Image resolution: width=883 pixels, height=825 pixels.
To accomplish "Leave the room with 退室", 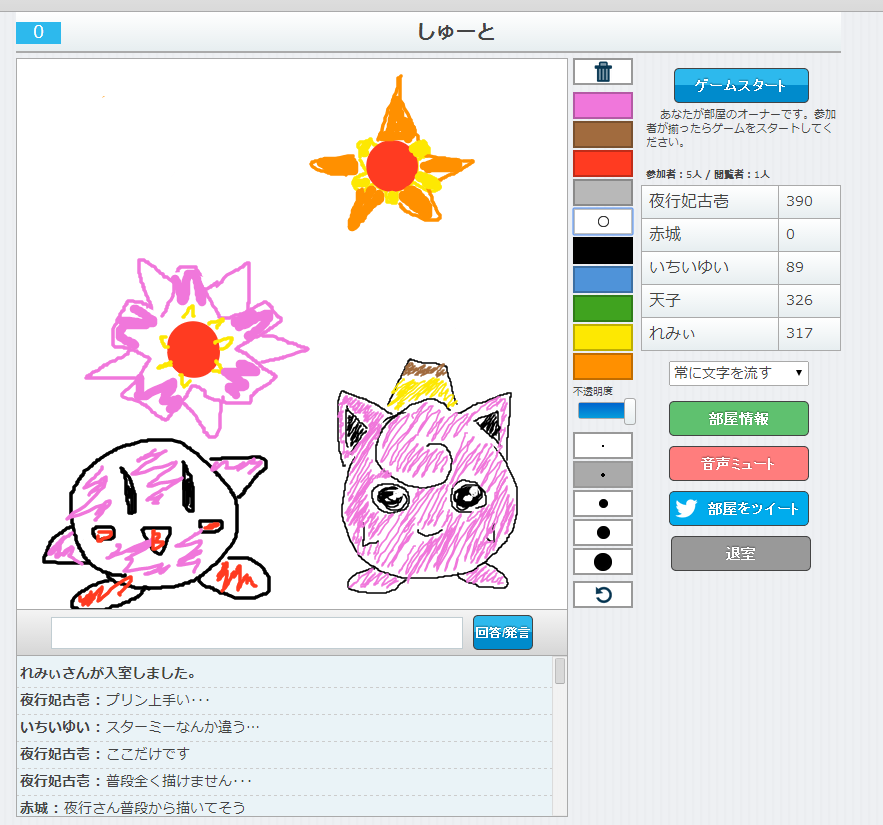I will click(x=741, y=554).
